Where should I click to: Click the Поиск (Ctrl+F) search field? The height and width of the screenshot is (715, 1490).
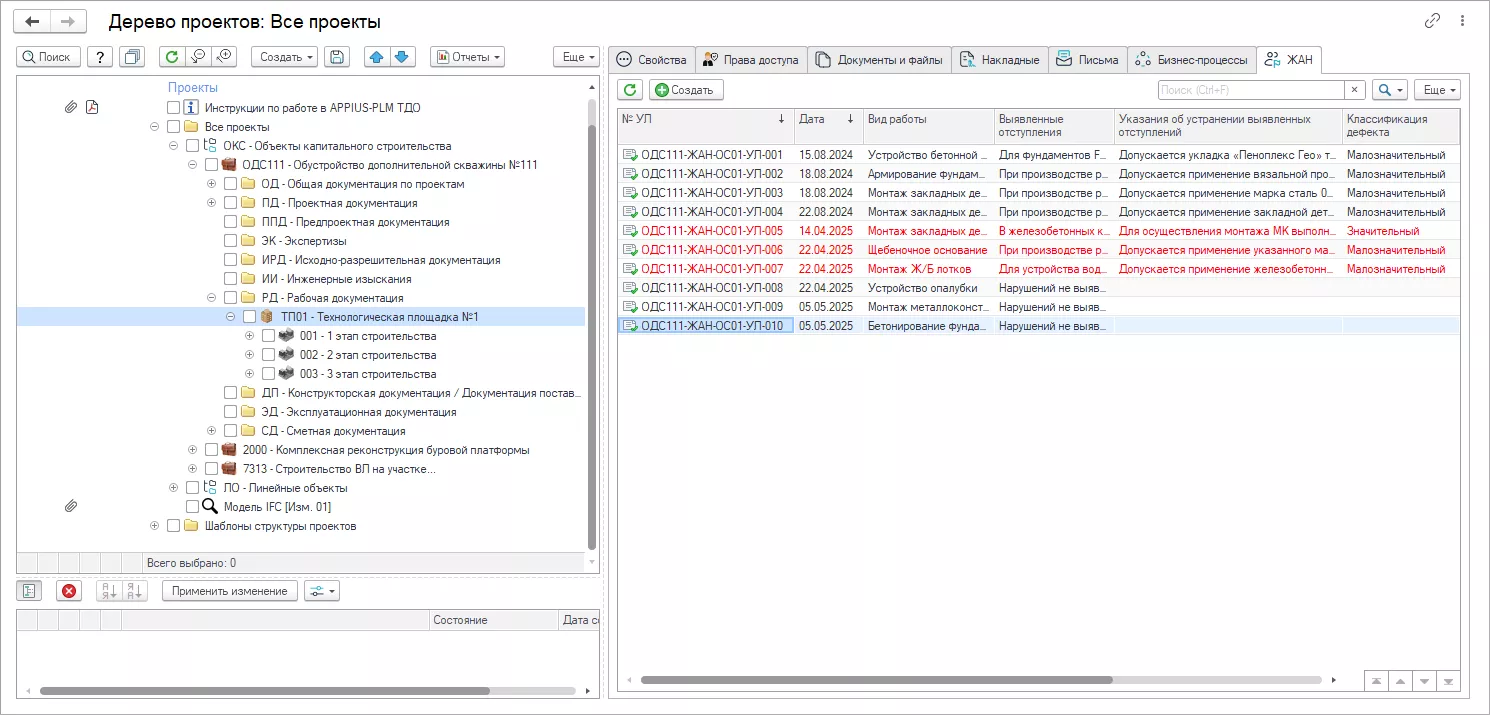(x=1250, y=90)
